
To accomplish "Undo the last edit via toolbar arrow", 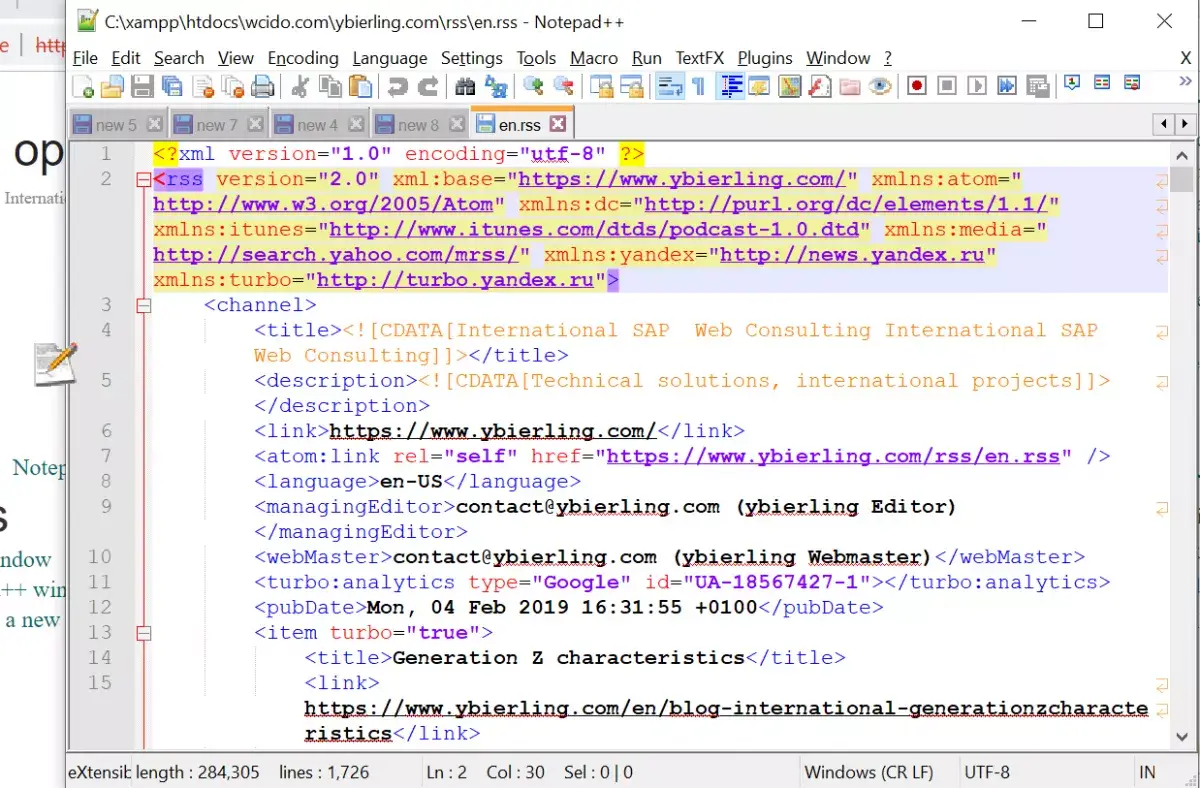I will (397, 87).
